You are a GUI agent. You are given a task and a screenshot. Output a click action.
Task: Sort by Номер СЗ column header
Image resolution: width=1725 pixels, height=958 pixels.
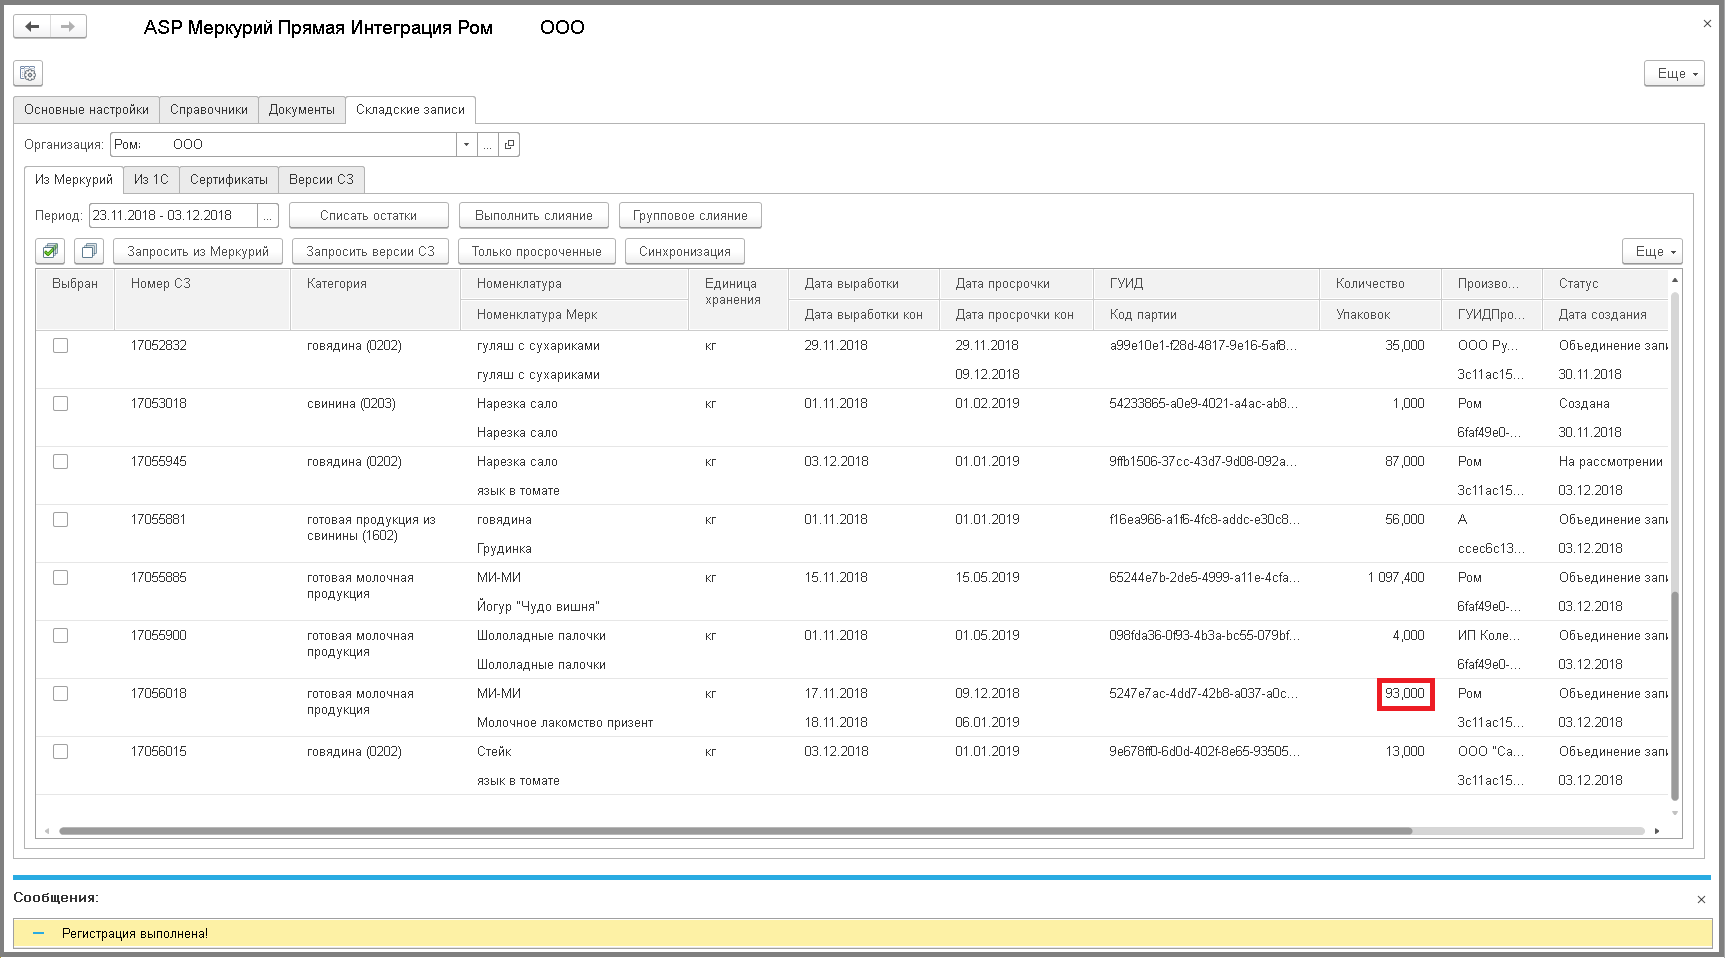click(202, 299)
